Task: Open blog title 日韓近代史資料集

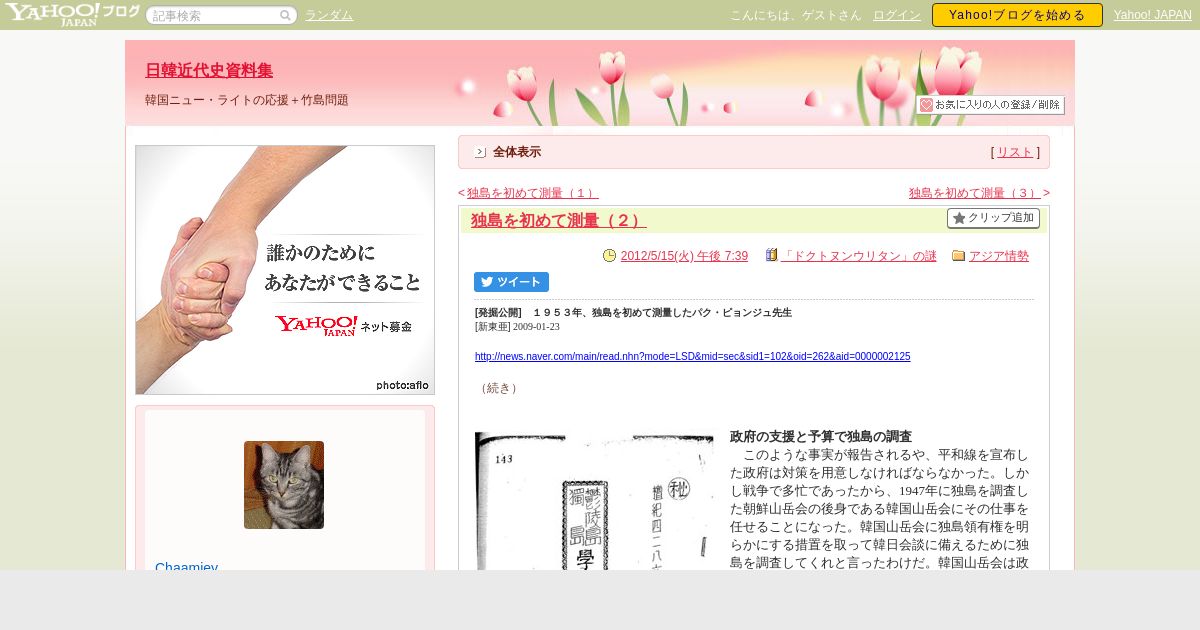Action: [209, 70]
